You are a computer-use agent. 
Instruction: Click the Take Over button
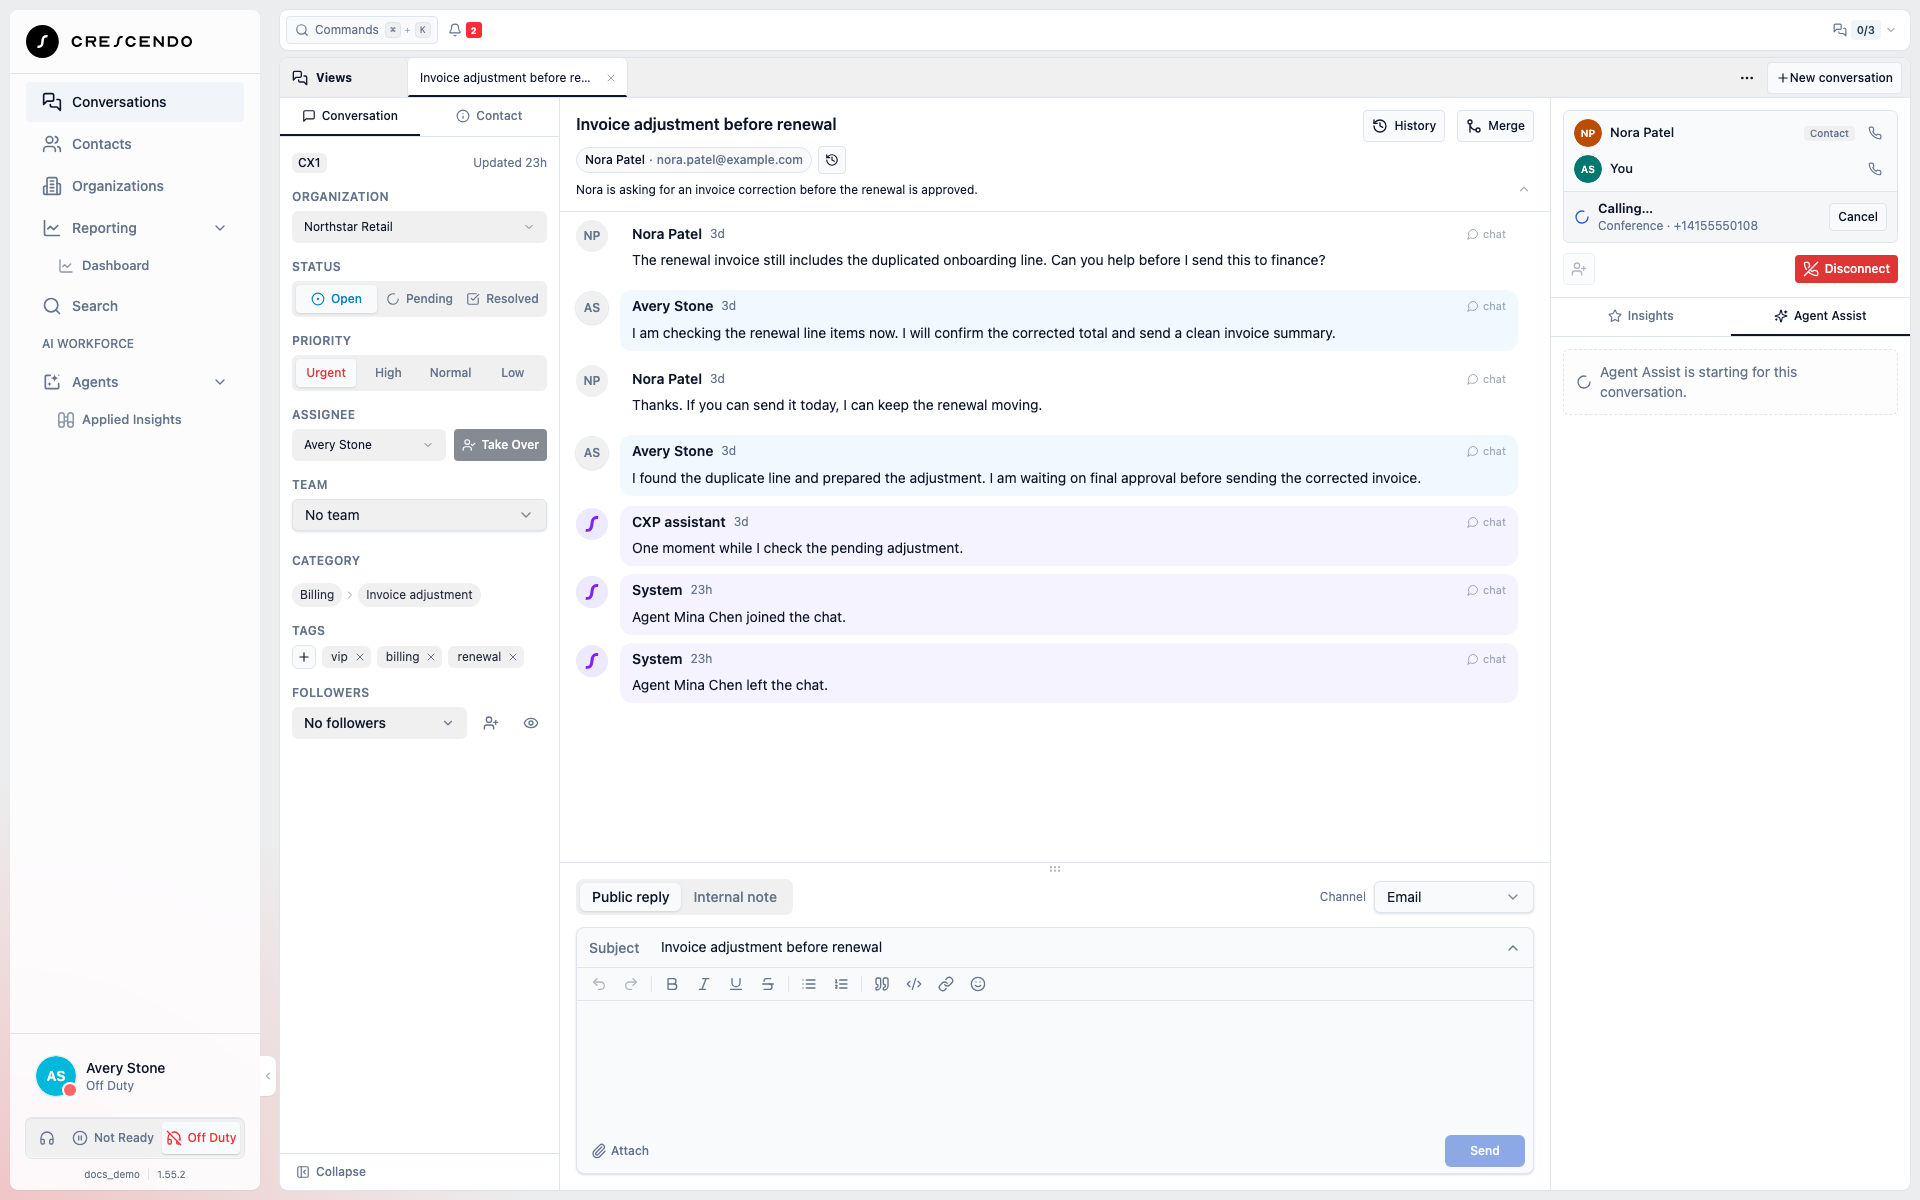coord(500,445)
